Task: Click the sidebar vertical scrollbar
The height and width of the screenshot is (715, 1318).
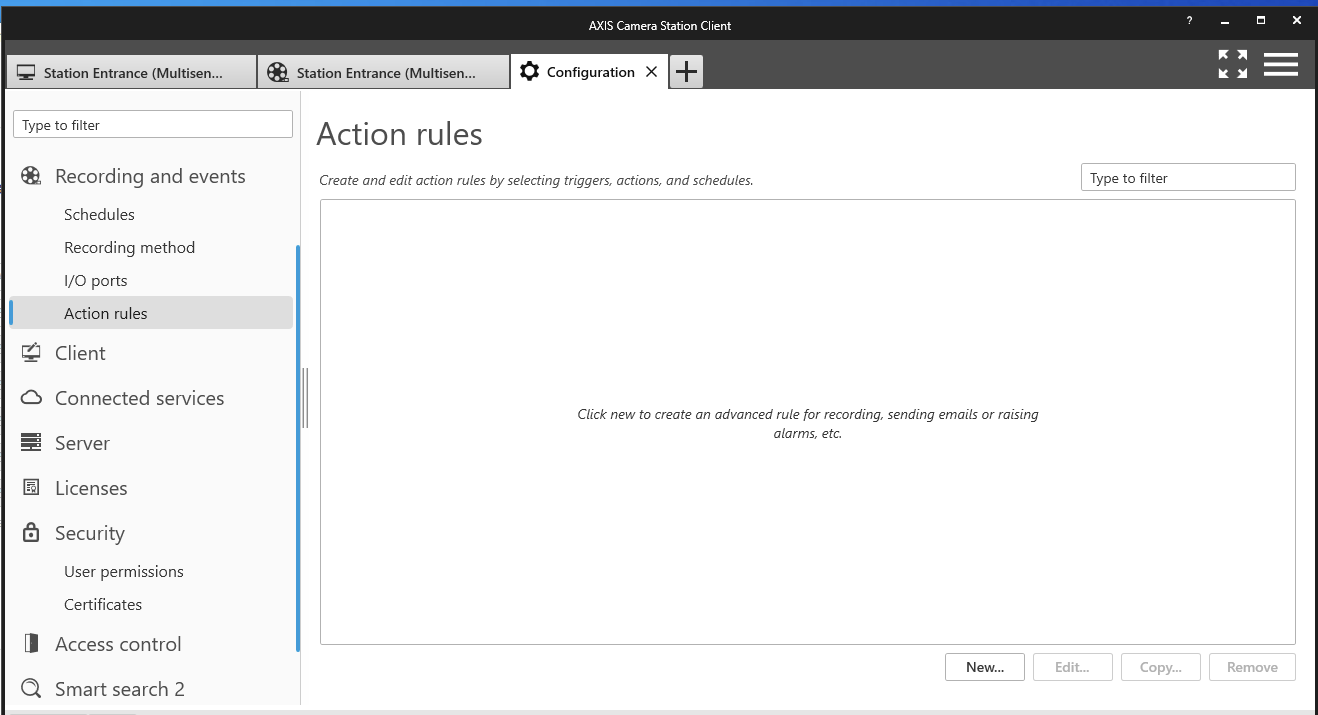Action: 298,450
